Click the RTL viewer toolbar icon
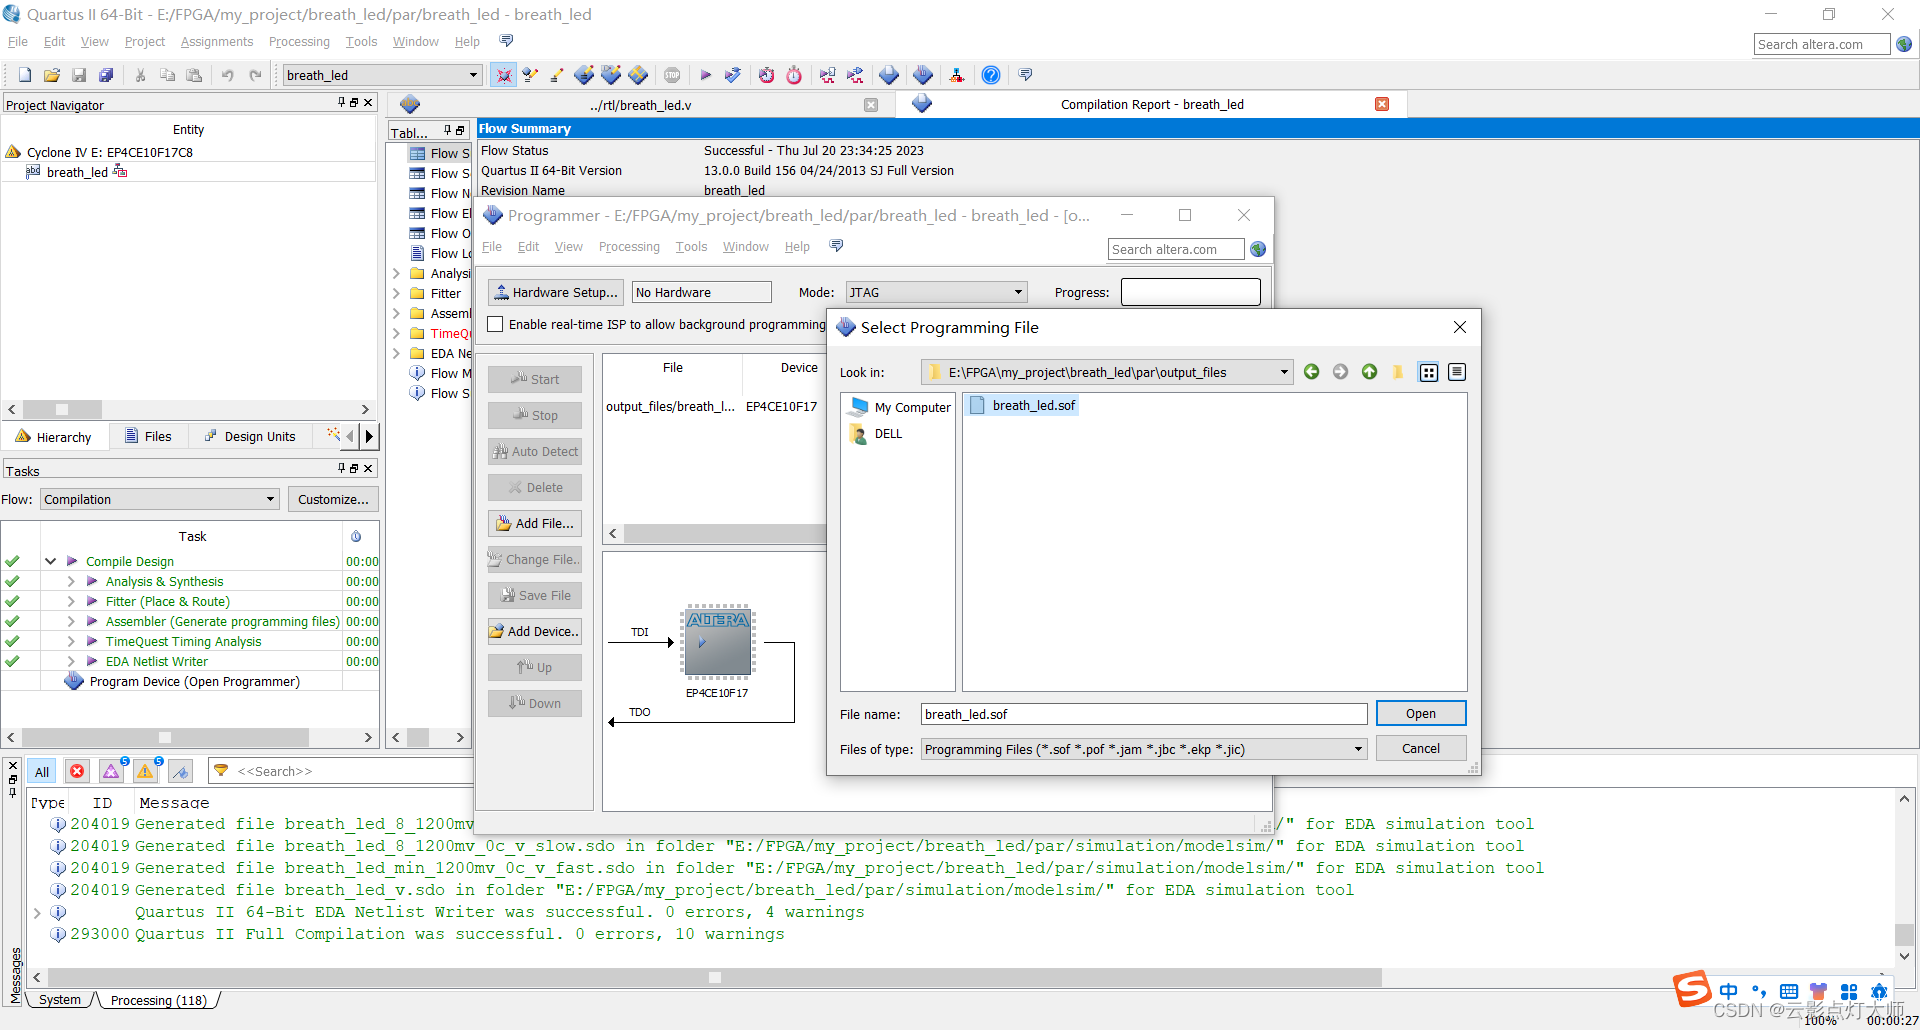The image size is (1920, 1030). 828,75
